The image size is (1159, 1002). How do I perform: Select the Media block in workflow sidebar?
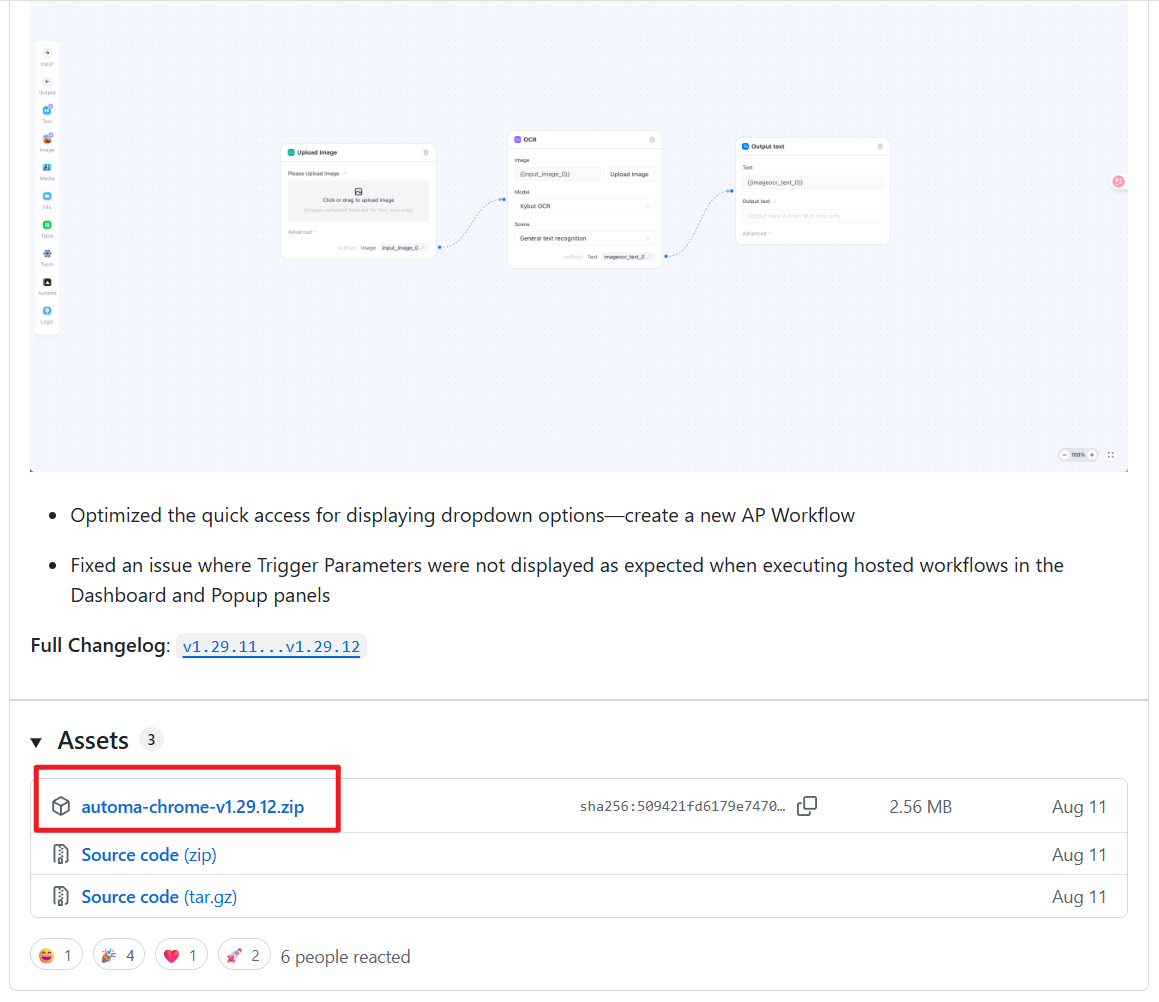click(47, 169)
